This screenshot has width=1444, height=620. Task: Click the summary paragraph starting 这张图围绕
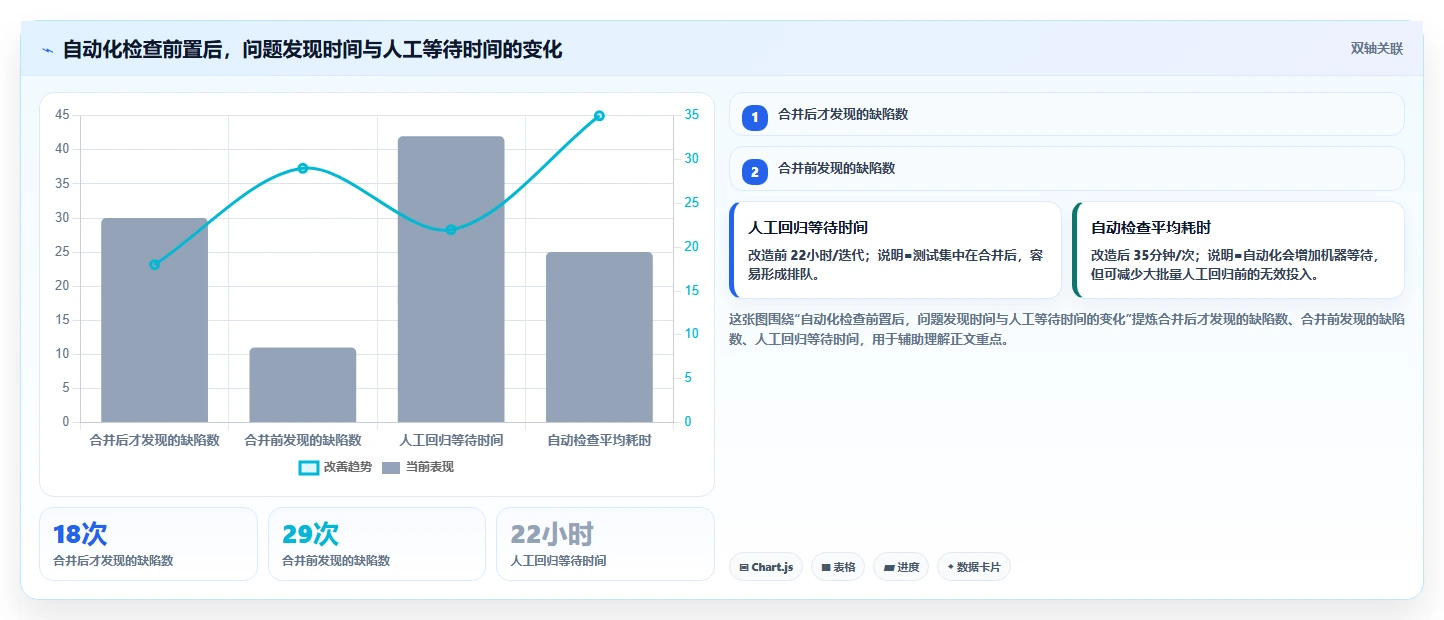tap(1067, 329)
